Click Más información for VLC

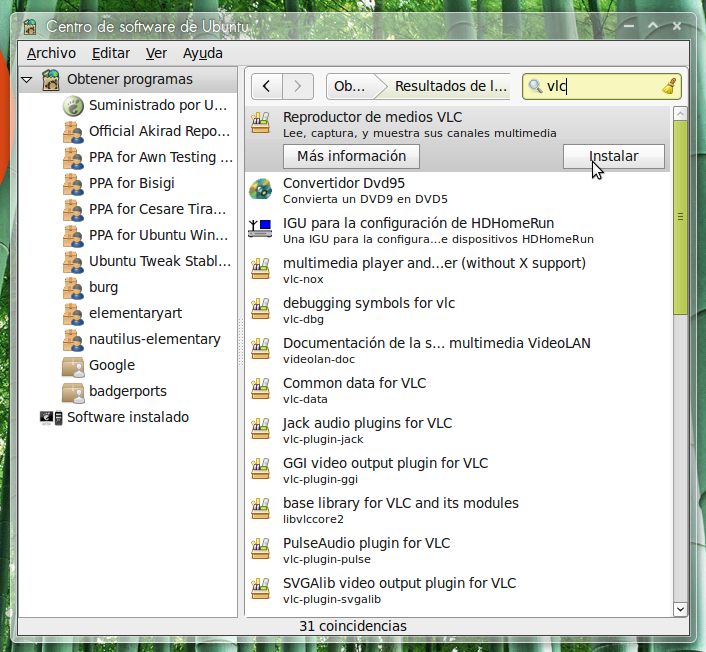(351, 156)
